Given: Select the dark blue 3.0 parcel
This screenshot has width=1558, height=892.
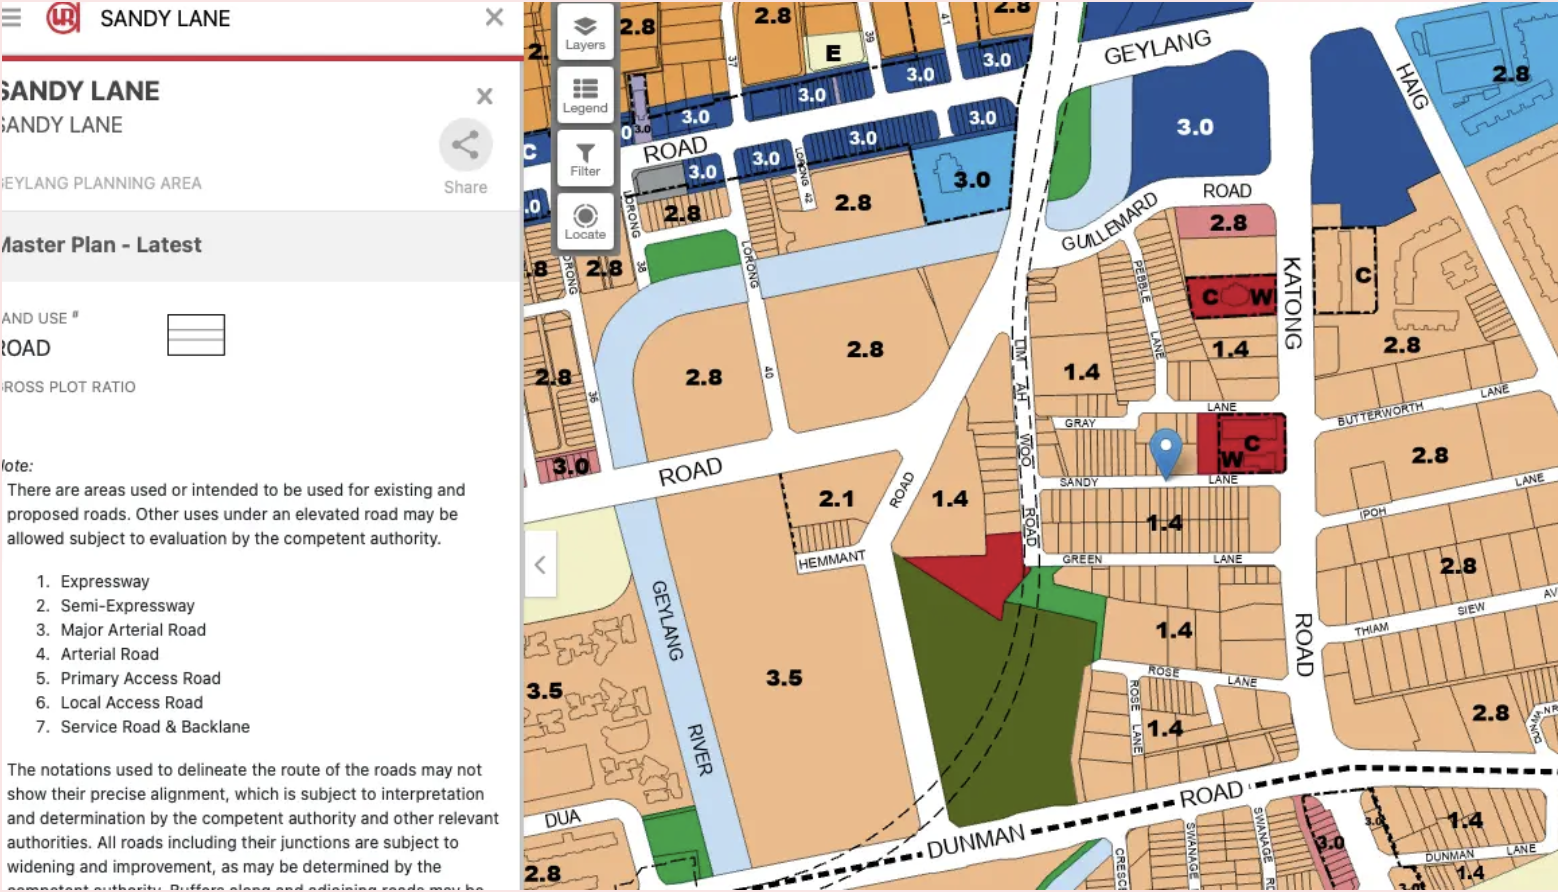Looking at the screenshot, I should pos(1195,127).
